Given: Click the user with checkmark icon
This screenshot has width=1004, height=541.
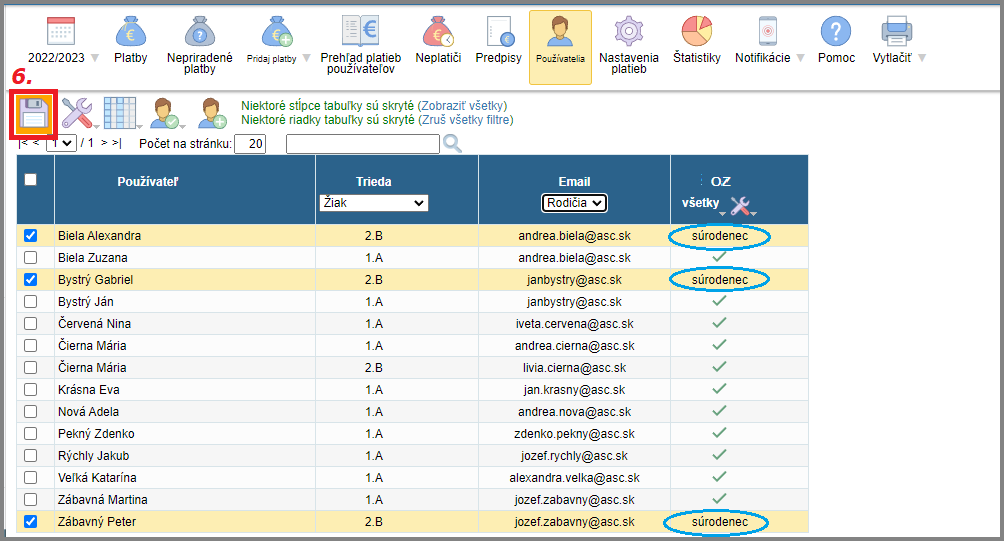Looking at the screenshot, I should [x=165, y=113].
